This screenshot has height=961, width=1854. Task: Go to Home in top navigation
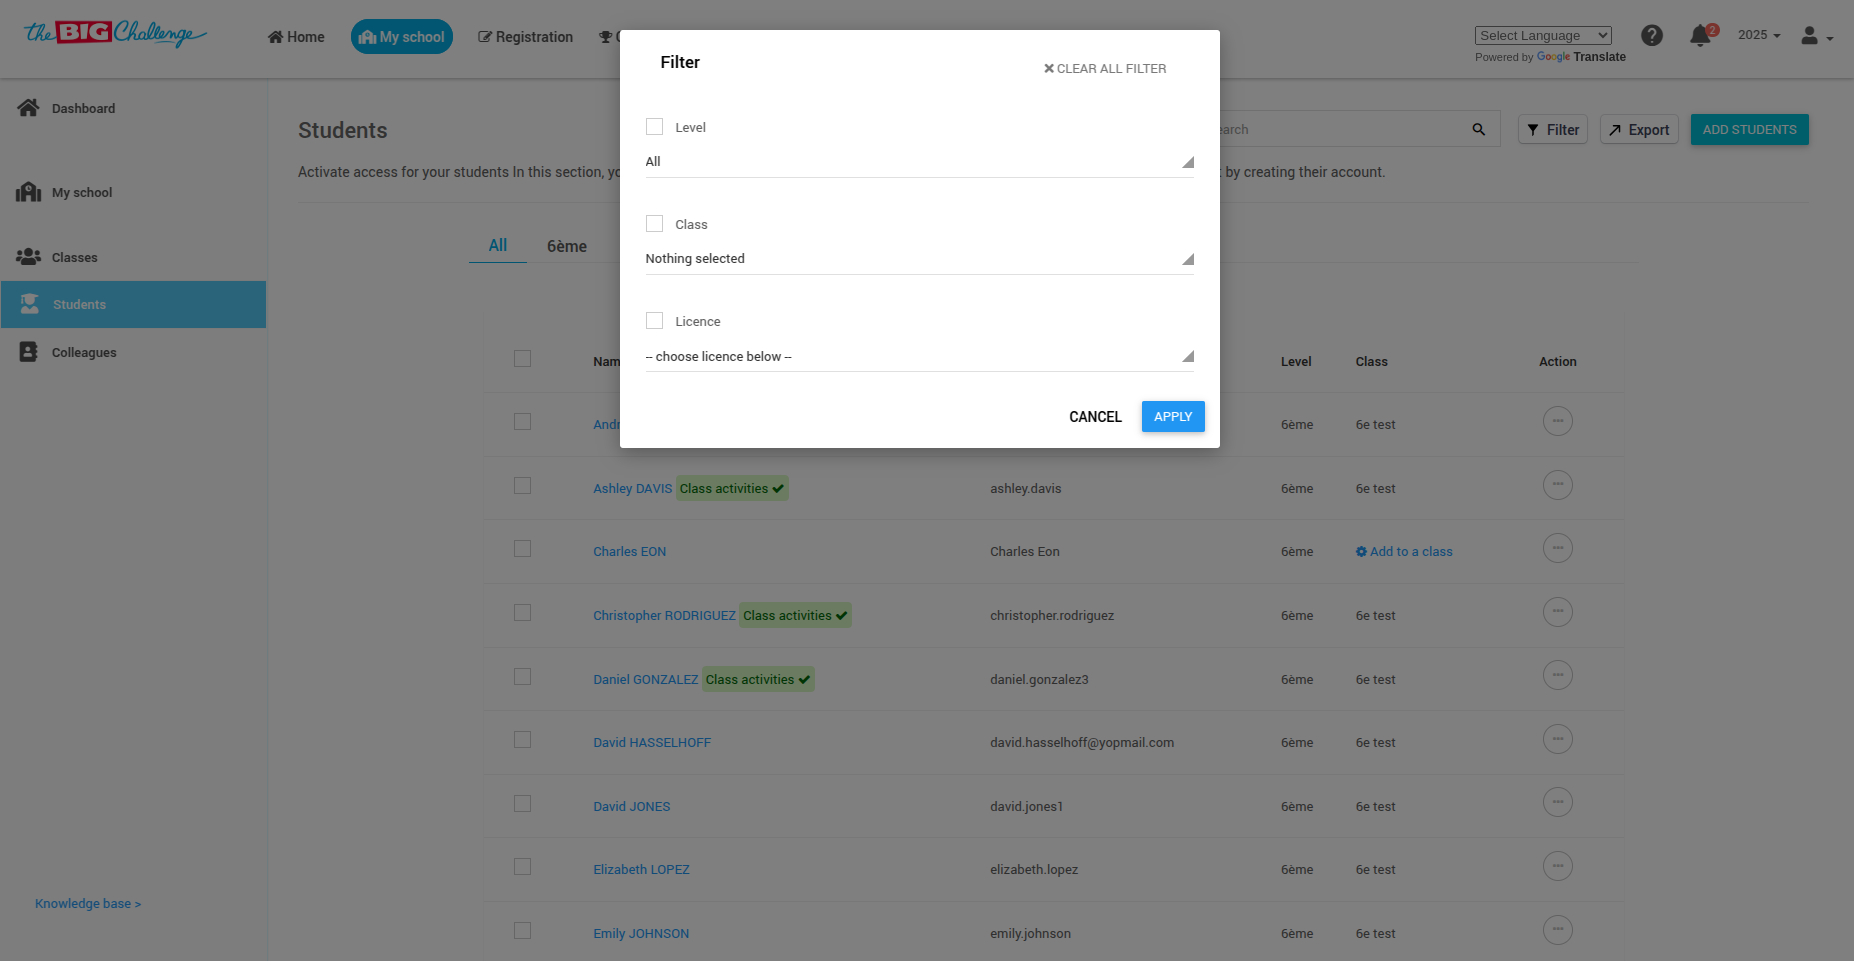tap(296, 37)
